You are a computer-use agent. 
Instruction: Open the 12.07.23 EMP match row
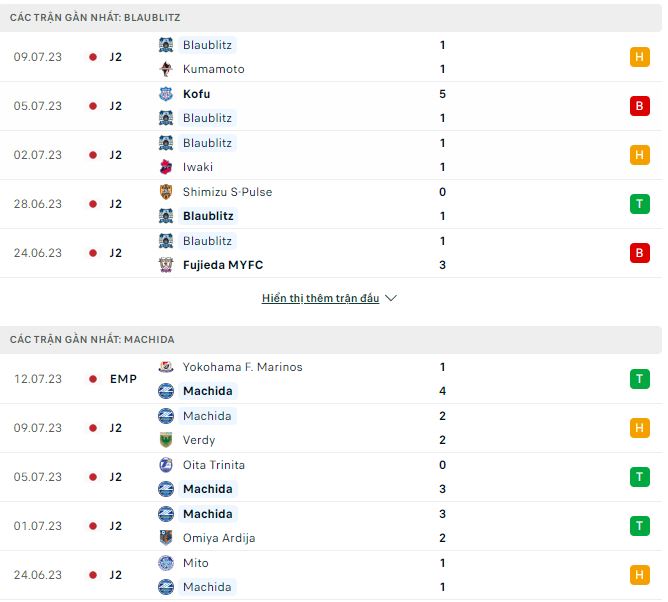(x=330, y=379)
